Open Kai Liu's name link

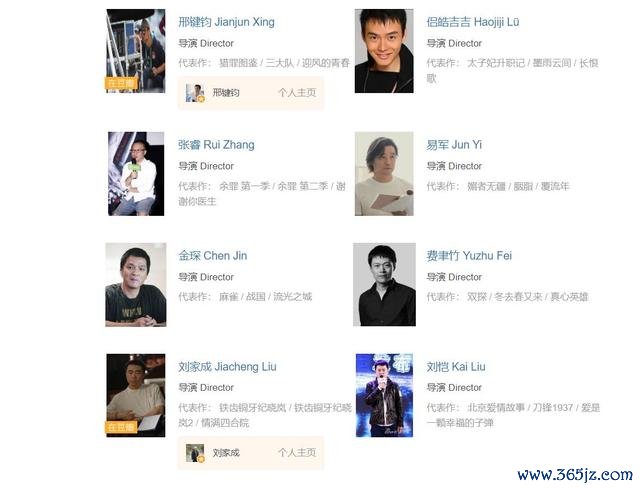(456, 367)
